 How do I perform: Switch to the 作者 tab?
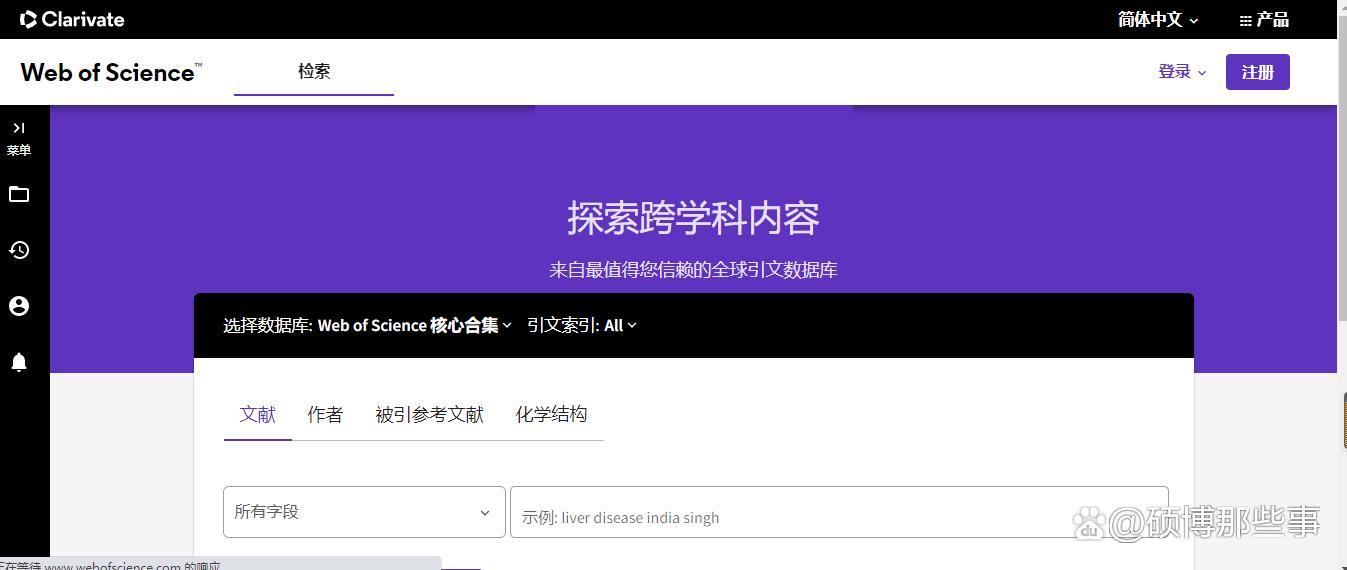[x=325, y=414]
